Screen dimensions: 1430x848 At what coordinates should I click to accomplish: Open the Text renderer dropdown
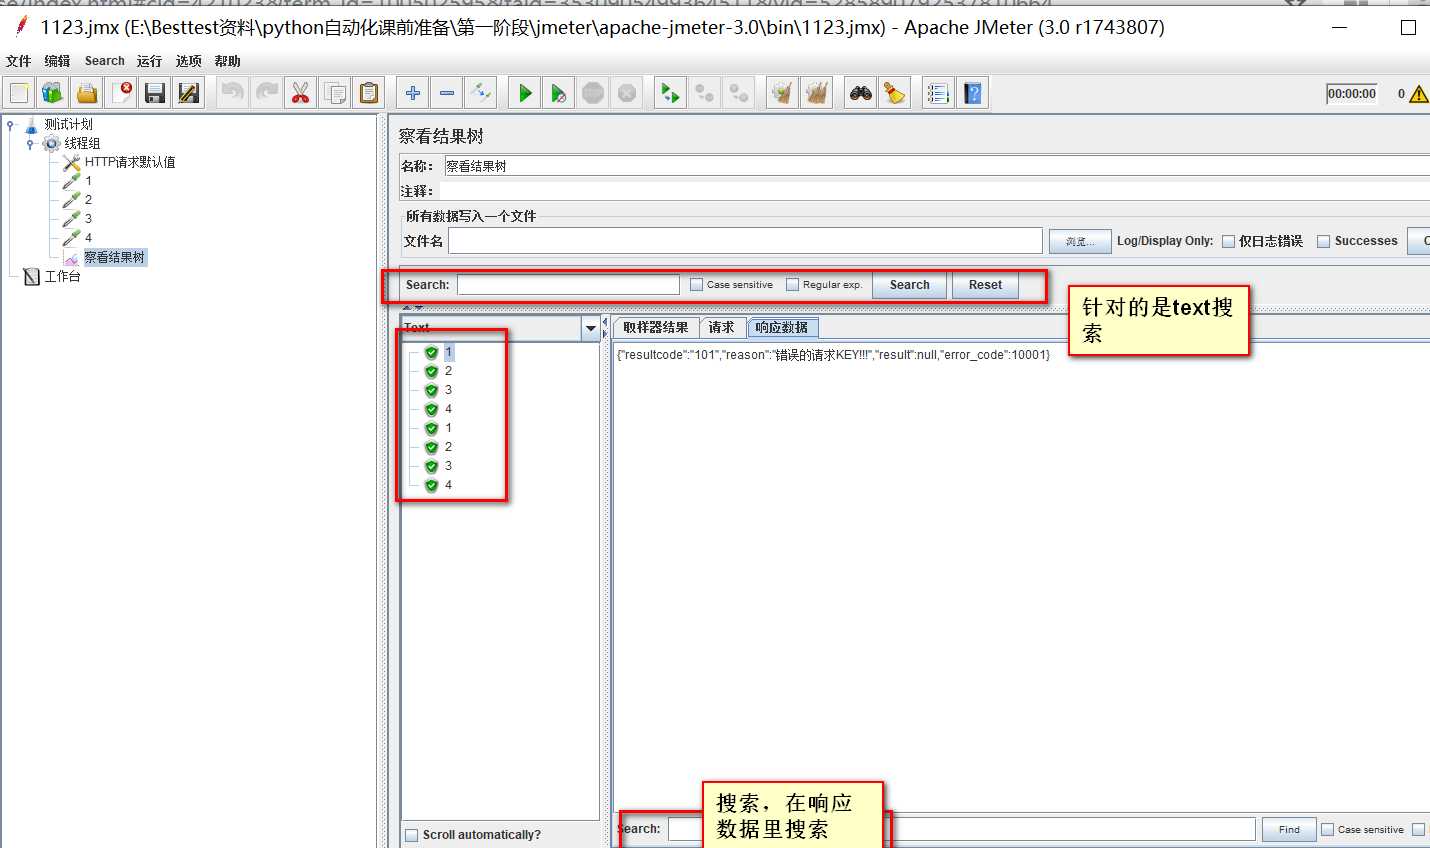tap(590, 328)
